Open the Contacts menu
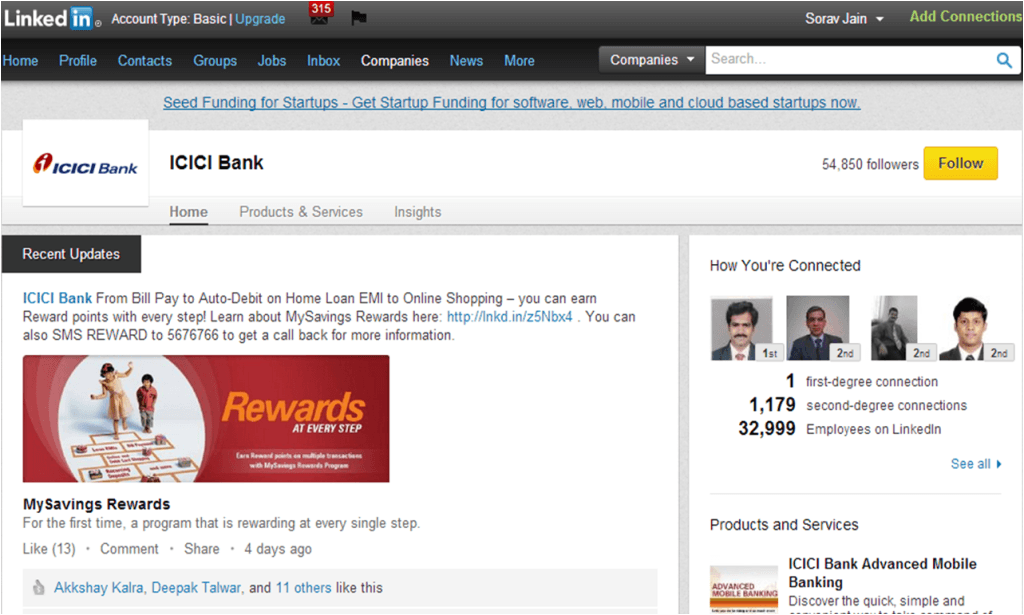Screen dimensions: 1024x615 [144, 61]
